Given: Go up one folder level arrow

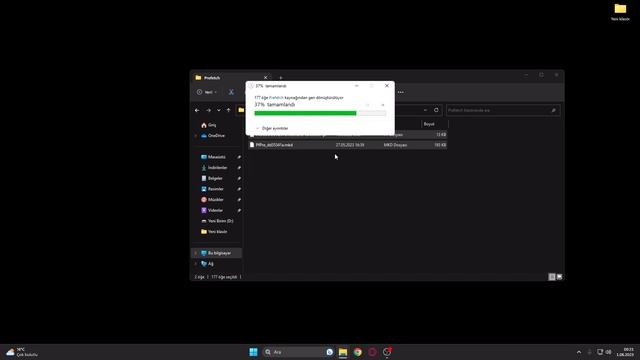Looking at the screenshot, I should point(229,110).
